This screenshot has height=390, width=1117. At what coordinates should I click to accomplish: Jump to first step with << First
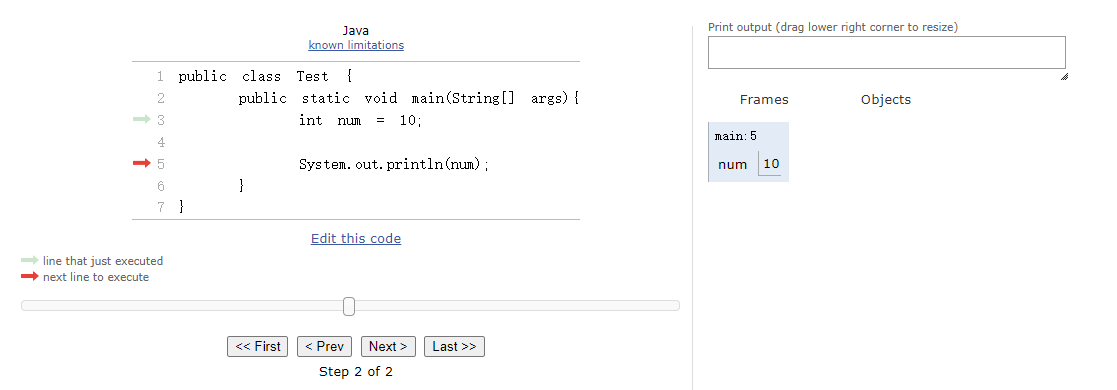(x=258, y=347)
